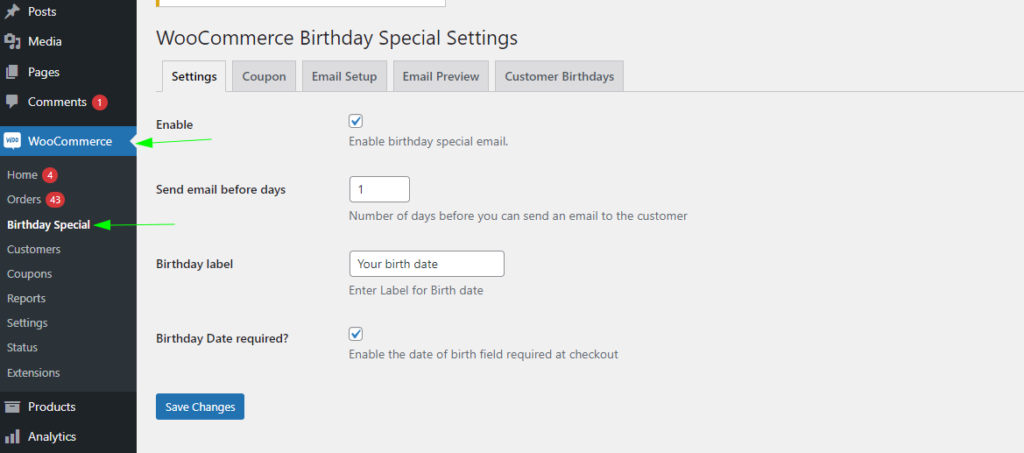Click the Save Changes button
The width and height of the screenshot is (1024, 453).
tap(200, 407)
